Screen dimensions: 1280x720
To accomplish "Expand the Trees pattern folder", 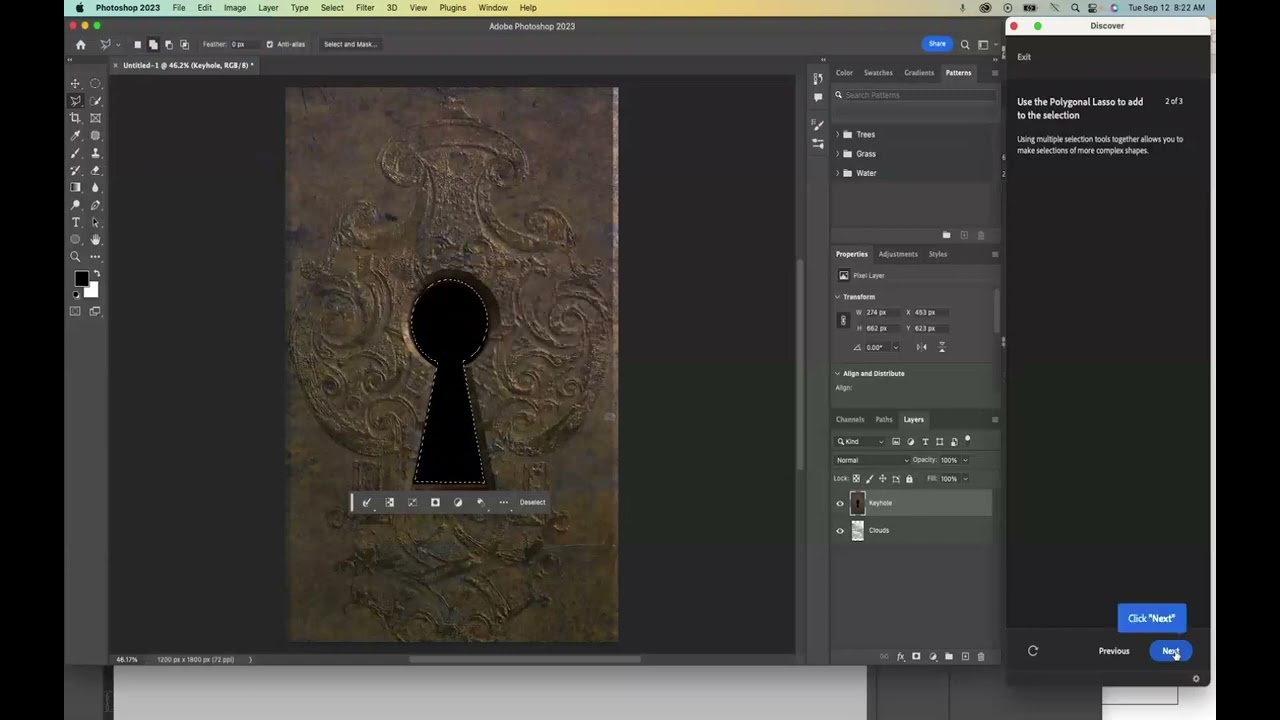I will pyautogui.click(x=838, y=134).
